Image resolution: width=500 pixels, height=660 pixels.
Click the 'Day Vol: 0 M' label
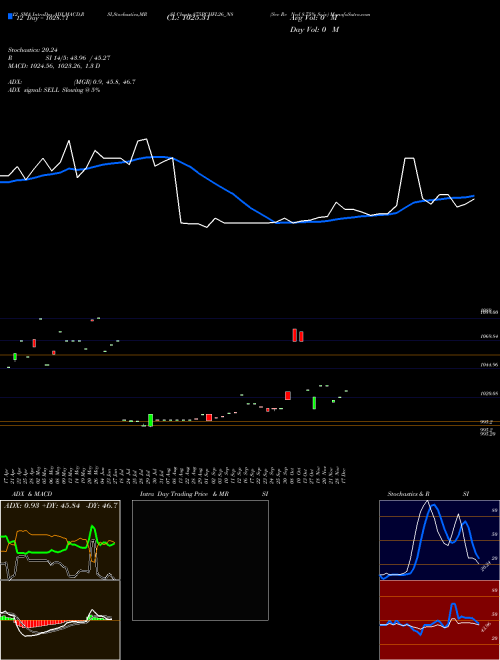[314, 30]
